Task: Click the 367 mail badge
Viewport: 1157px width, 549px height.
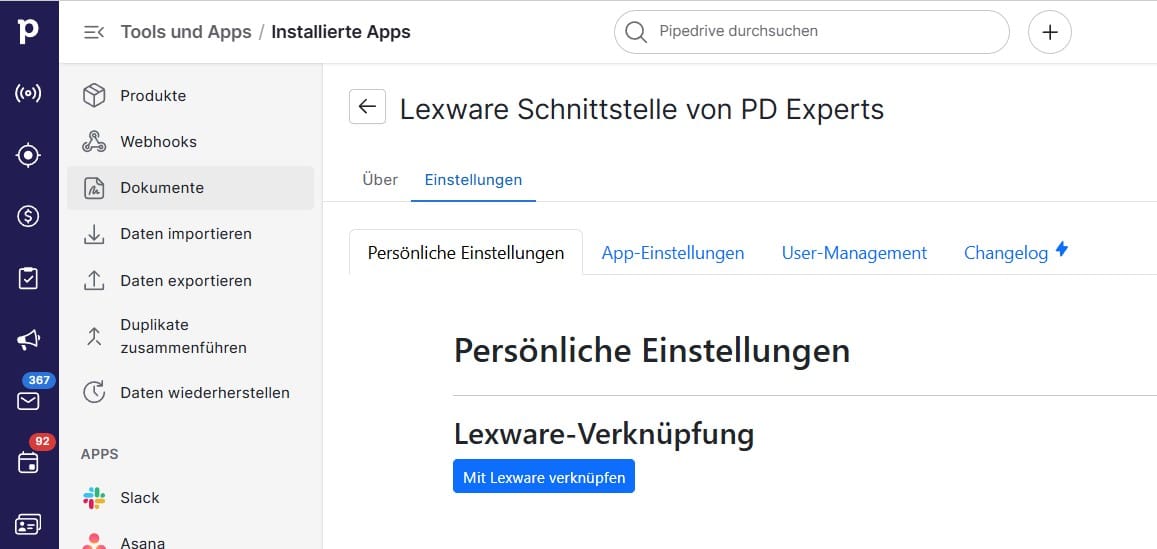Action: point(38,381)
